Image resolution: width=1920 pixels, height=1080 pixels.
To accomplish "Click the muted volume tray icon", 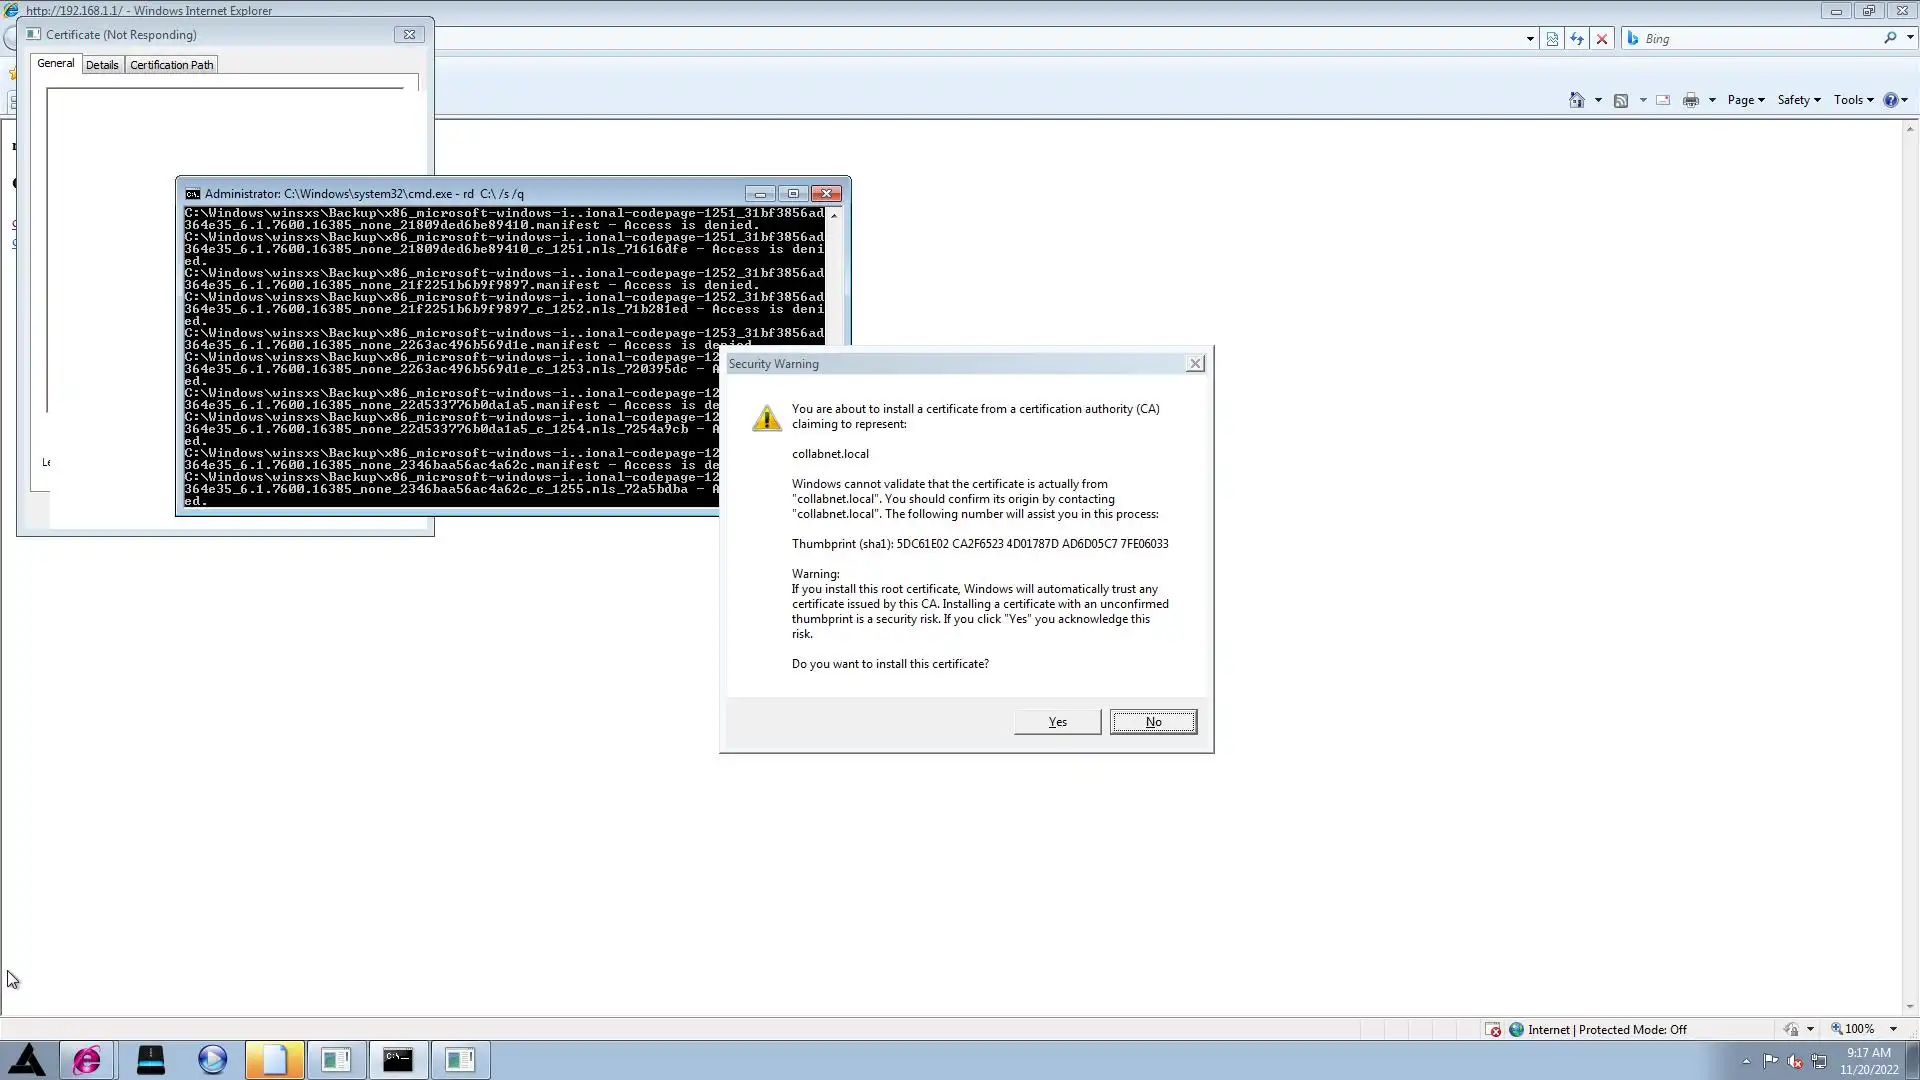I will pos(1795,1061).
